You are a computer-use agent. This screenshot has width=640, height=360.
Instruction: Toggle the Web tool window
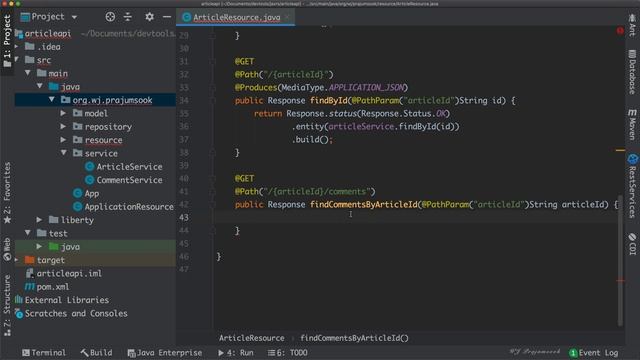click(x=7, y=249)
